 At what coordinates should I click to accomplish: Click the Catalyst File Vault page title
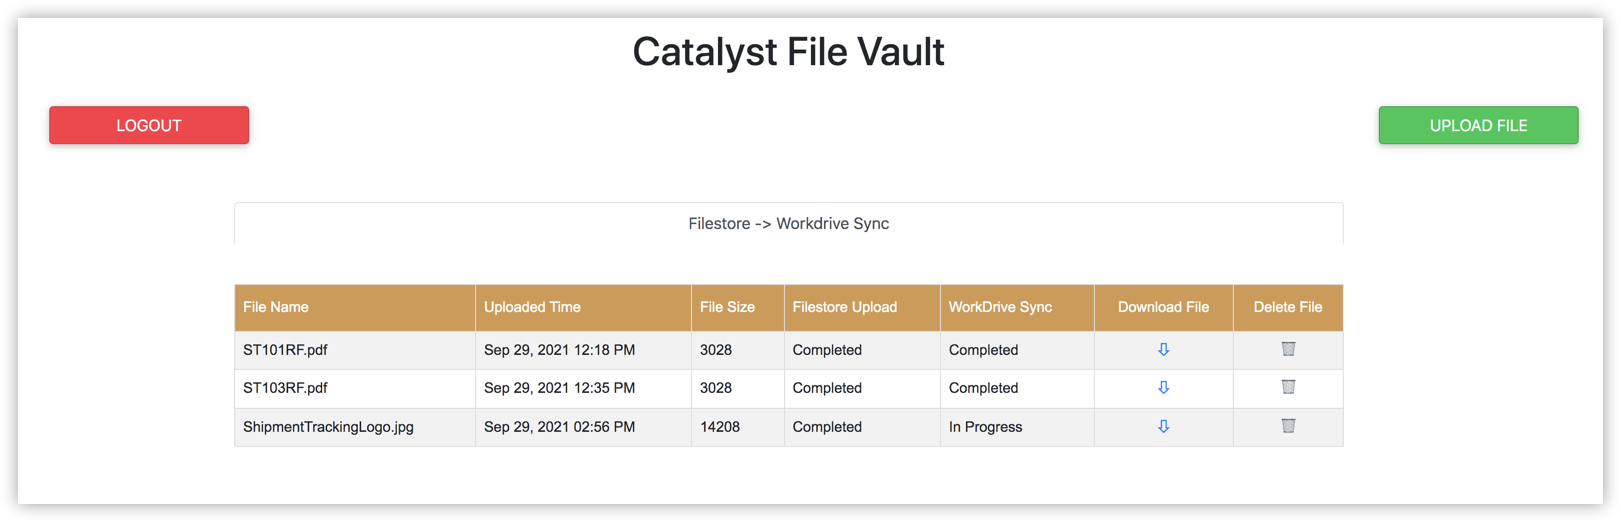coord(788,52)
